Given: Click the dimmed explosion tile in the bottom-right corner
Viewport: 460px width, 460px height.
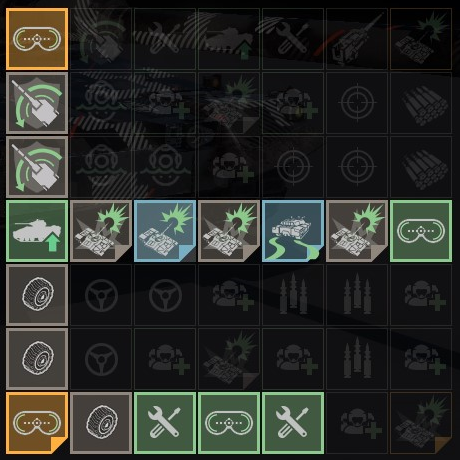Looking at the screenshot, I should coord(421,423).
